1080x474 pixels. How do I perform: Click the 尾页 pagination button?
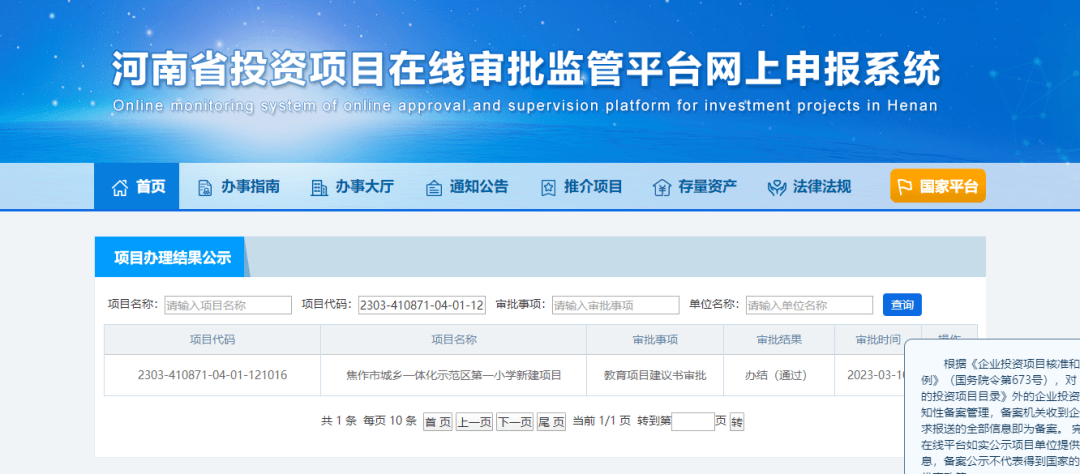click(551, 422)
